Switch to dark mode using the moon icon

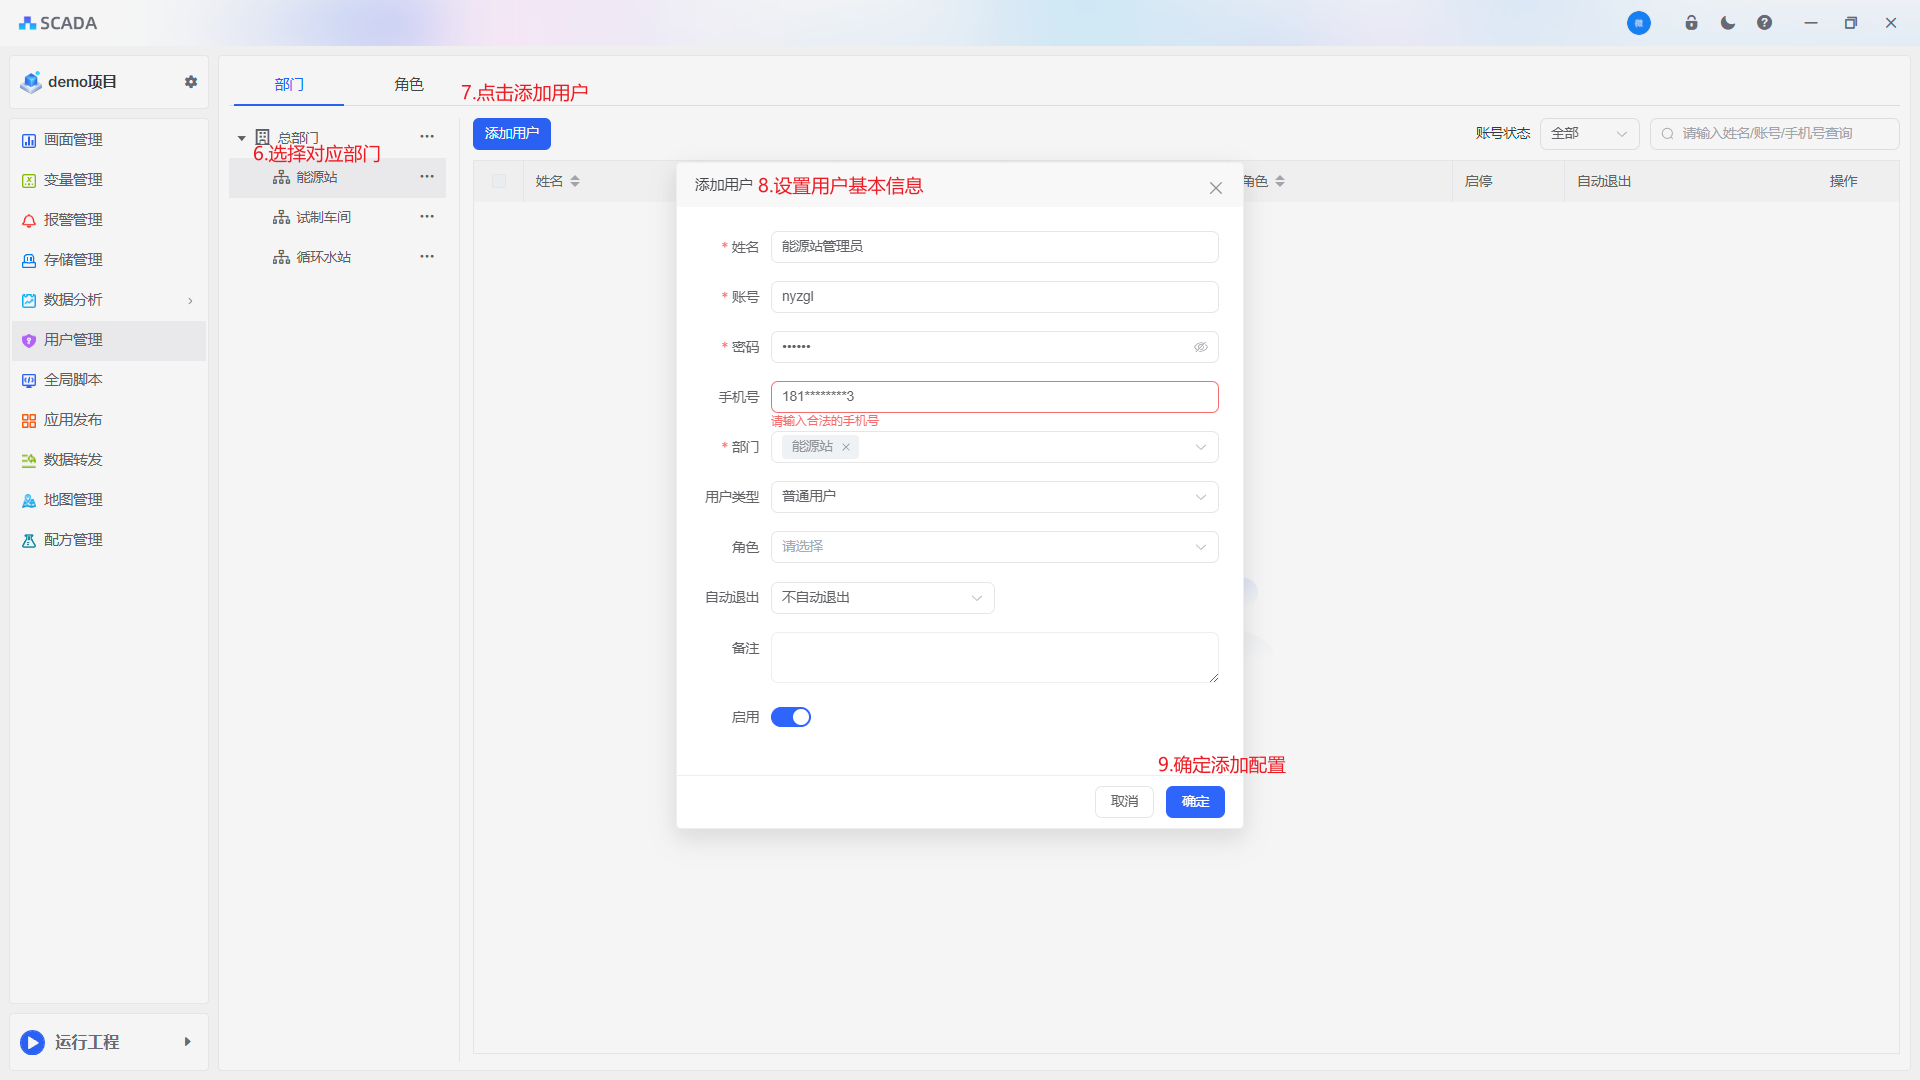1728,23
